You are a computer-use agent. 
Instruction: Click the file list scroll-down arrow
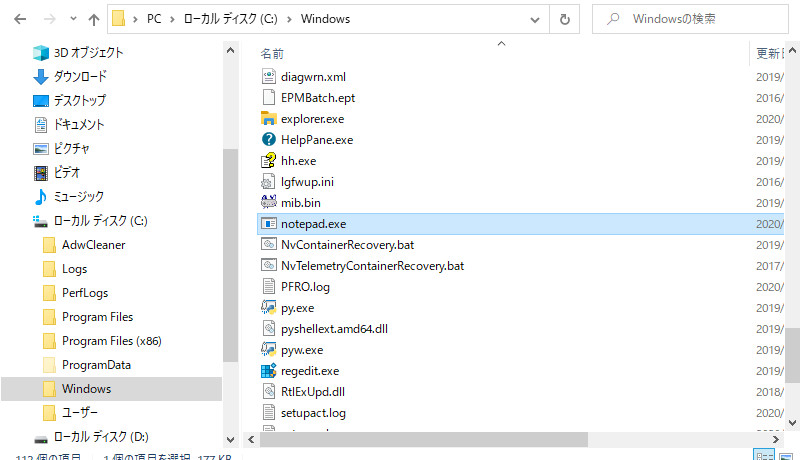pos(792,423)
